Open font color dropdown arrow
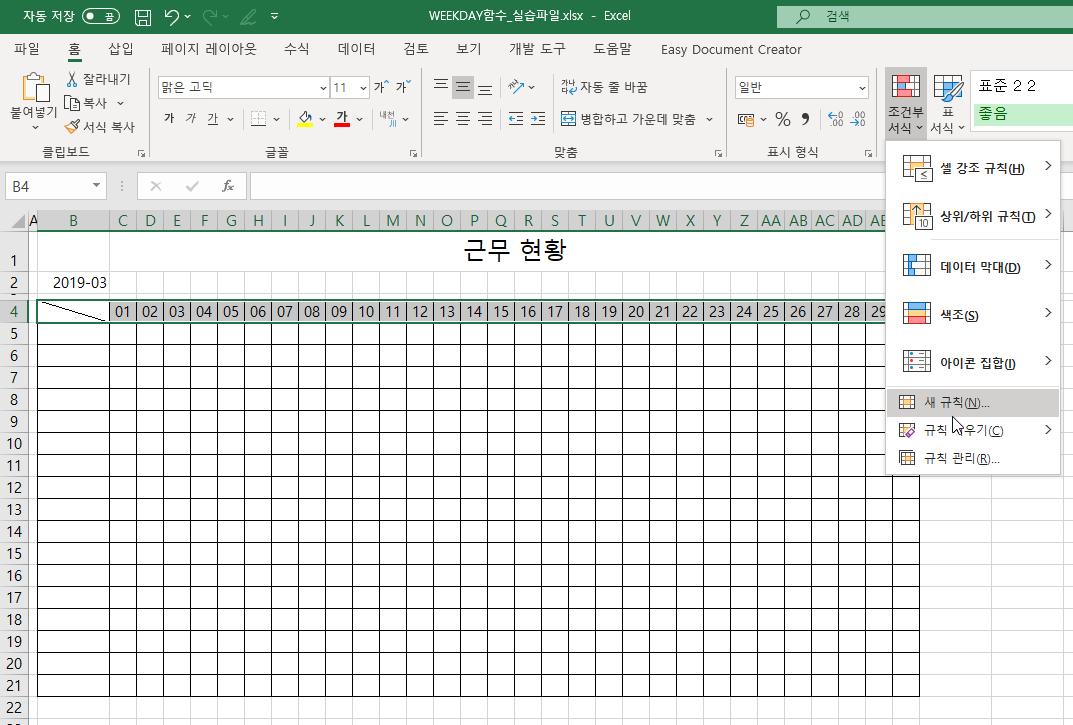1073x725 pixels. (x=359, y=119)
